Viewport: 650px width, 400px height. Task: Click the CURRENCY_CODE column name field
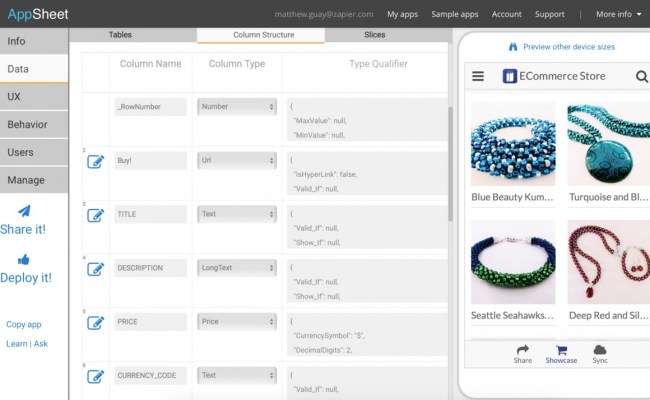coord(150,375)
